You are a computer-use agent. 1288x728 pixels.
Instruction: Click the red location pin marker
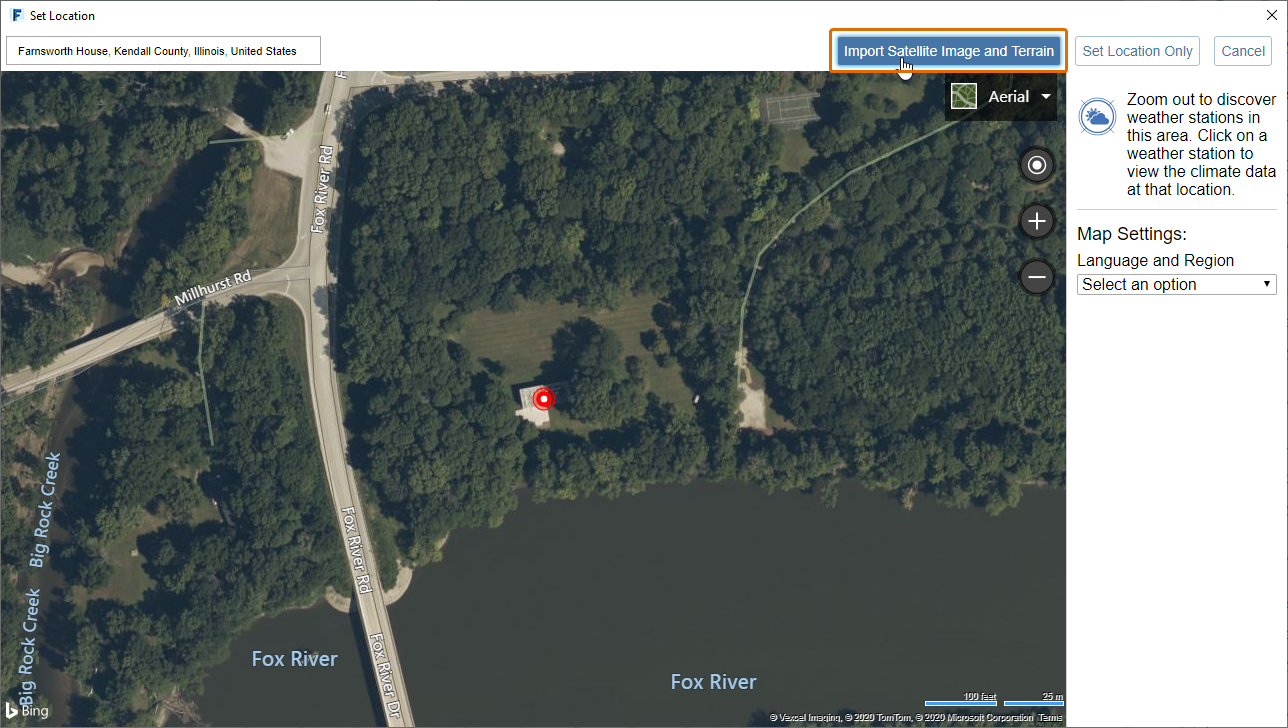[x=543, y=399]
